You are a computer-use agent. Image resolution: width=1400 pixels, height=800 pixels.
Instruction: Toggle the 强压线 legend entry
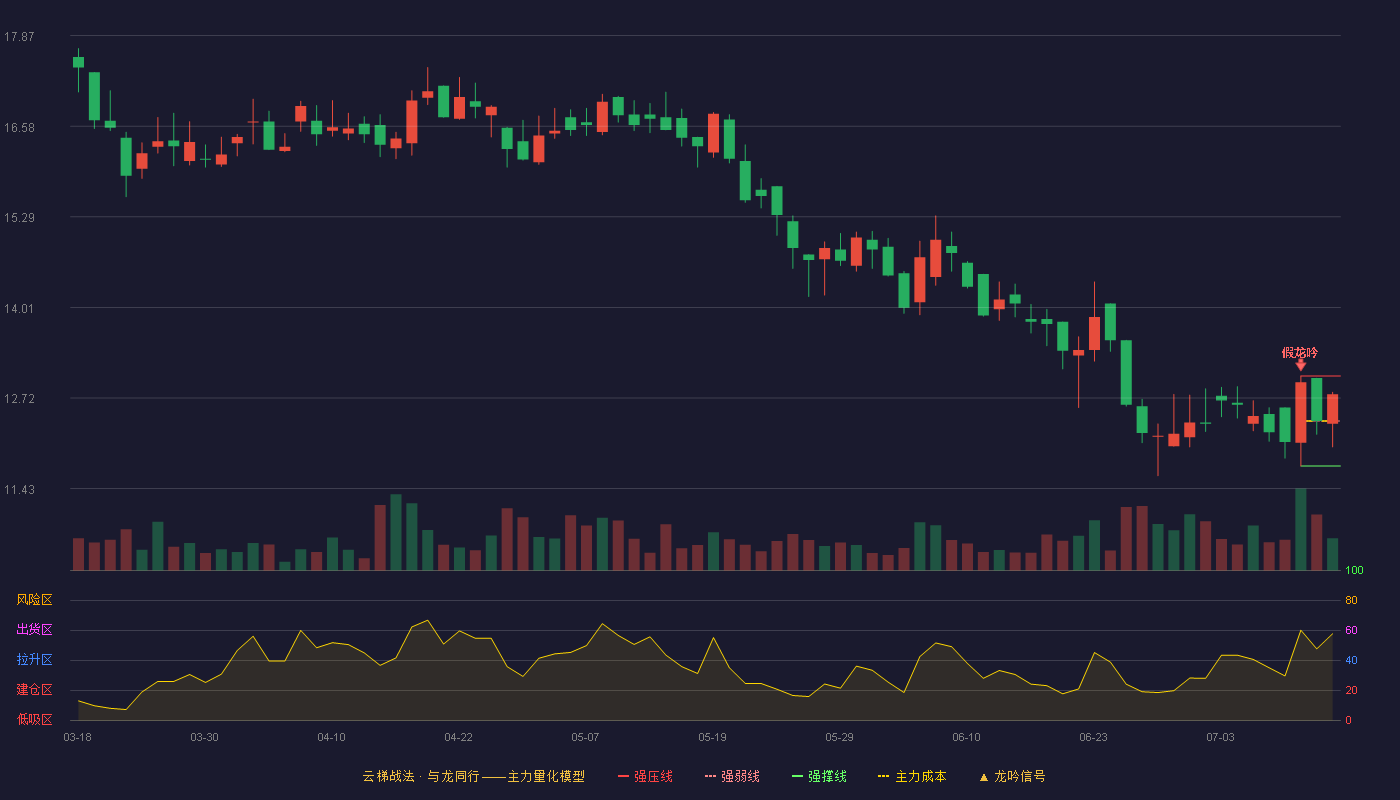pyautogui.click(x=645, y=776)
